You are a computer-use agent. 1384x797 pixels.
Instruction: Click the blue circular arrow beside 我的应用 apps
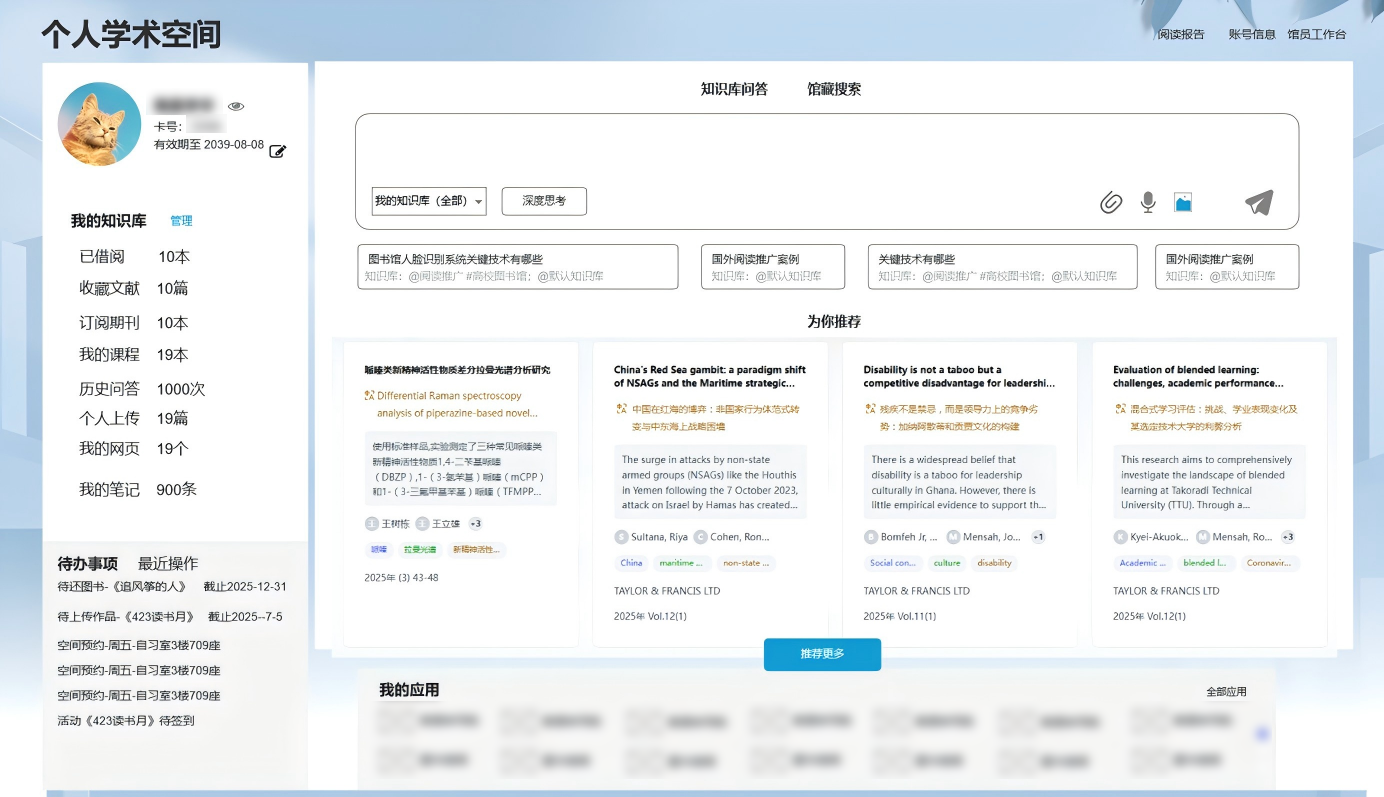[x=1264, y=733]
